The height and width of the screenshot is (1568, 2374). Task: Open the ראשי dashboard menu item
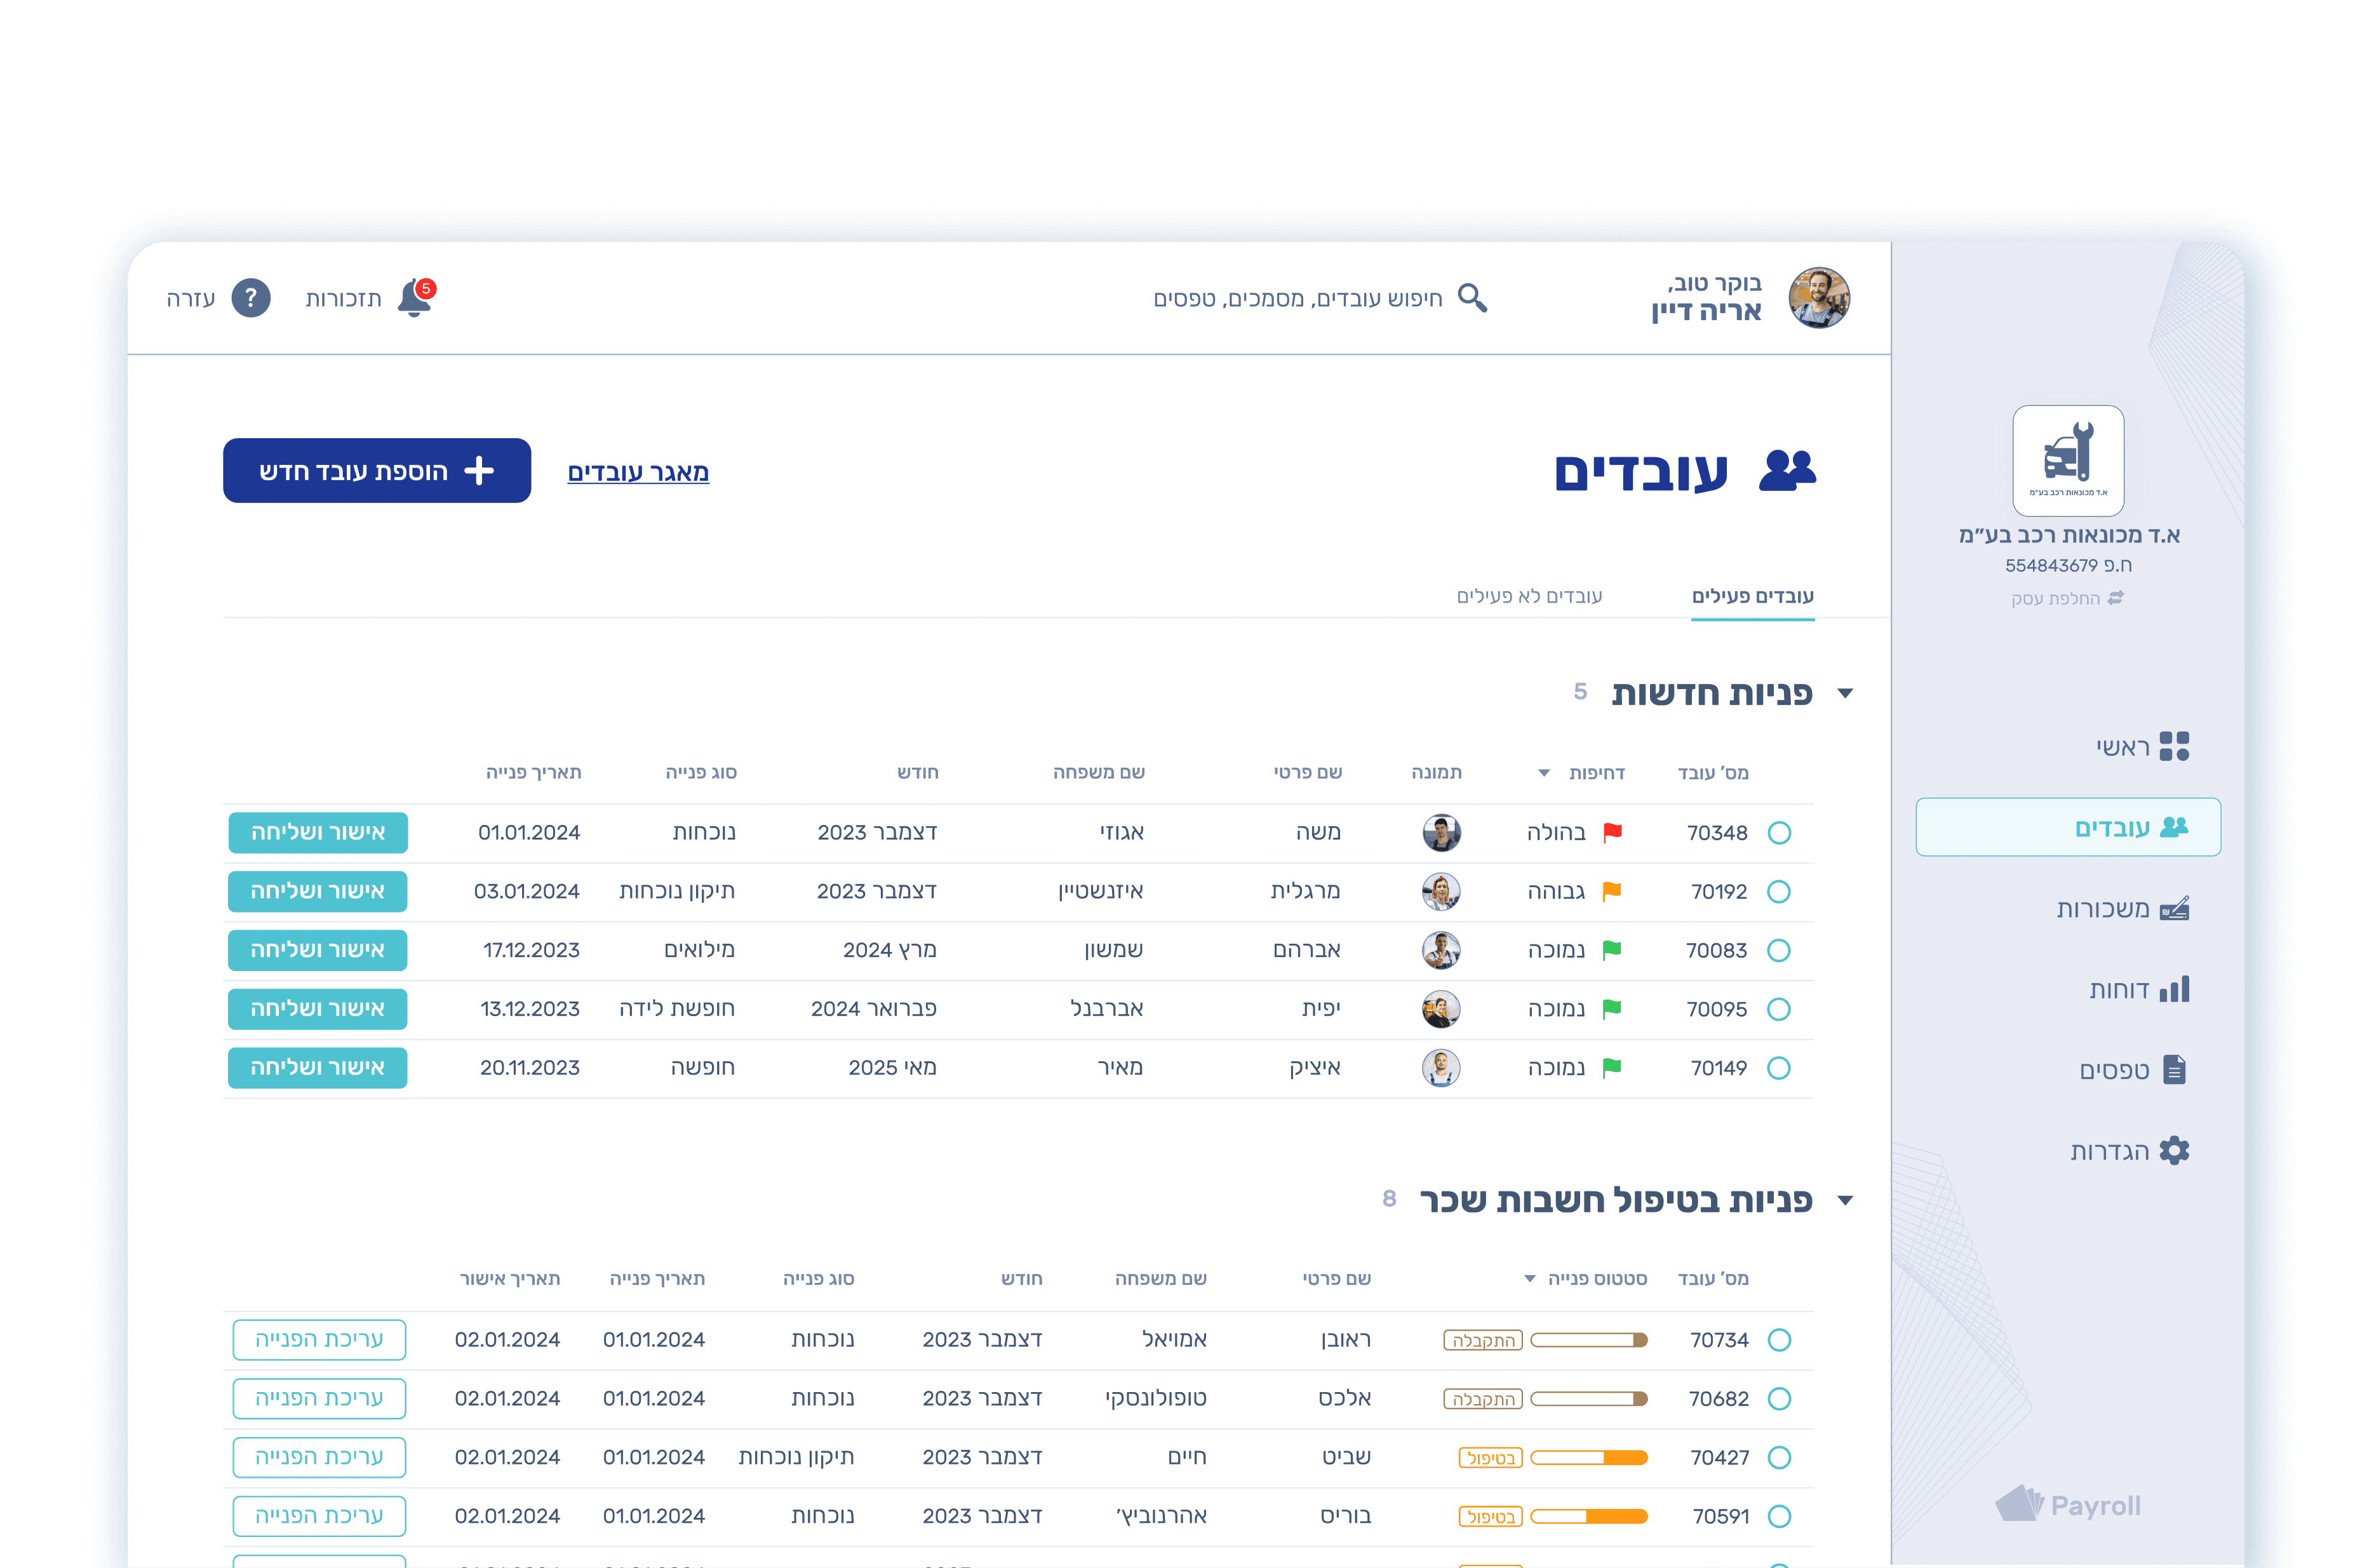point(2142,746)
